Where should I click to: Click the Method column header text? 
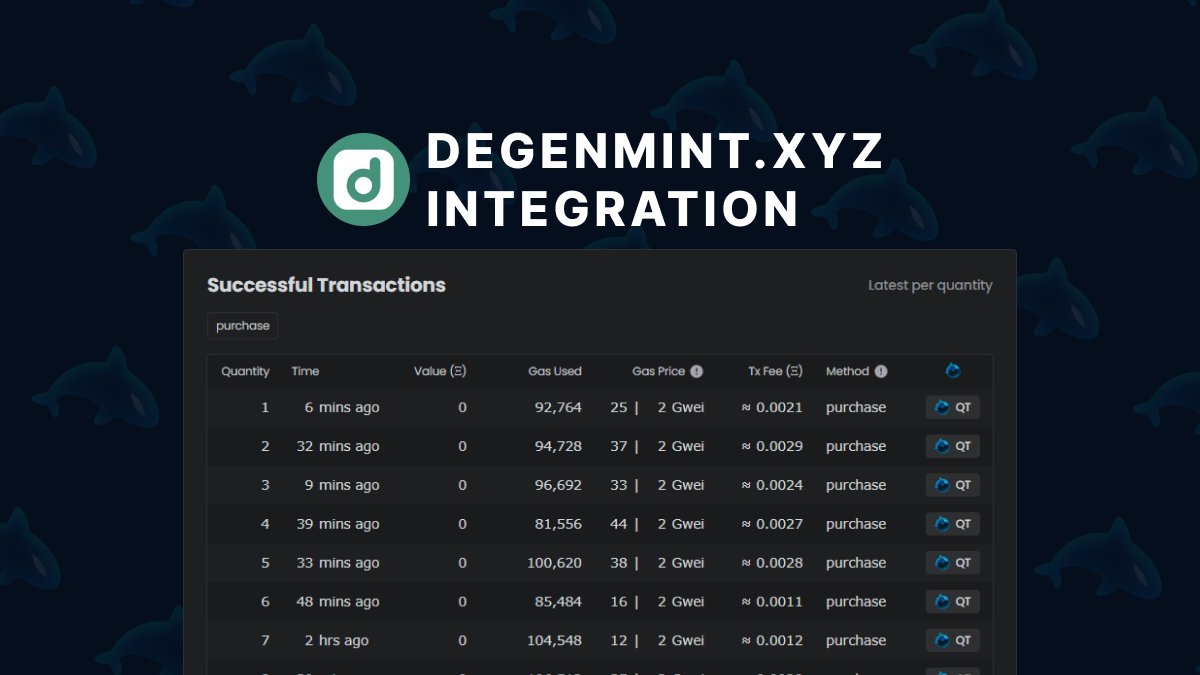tap(848, 371)
